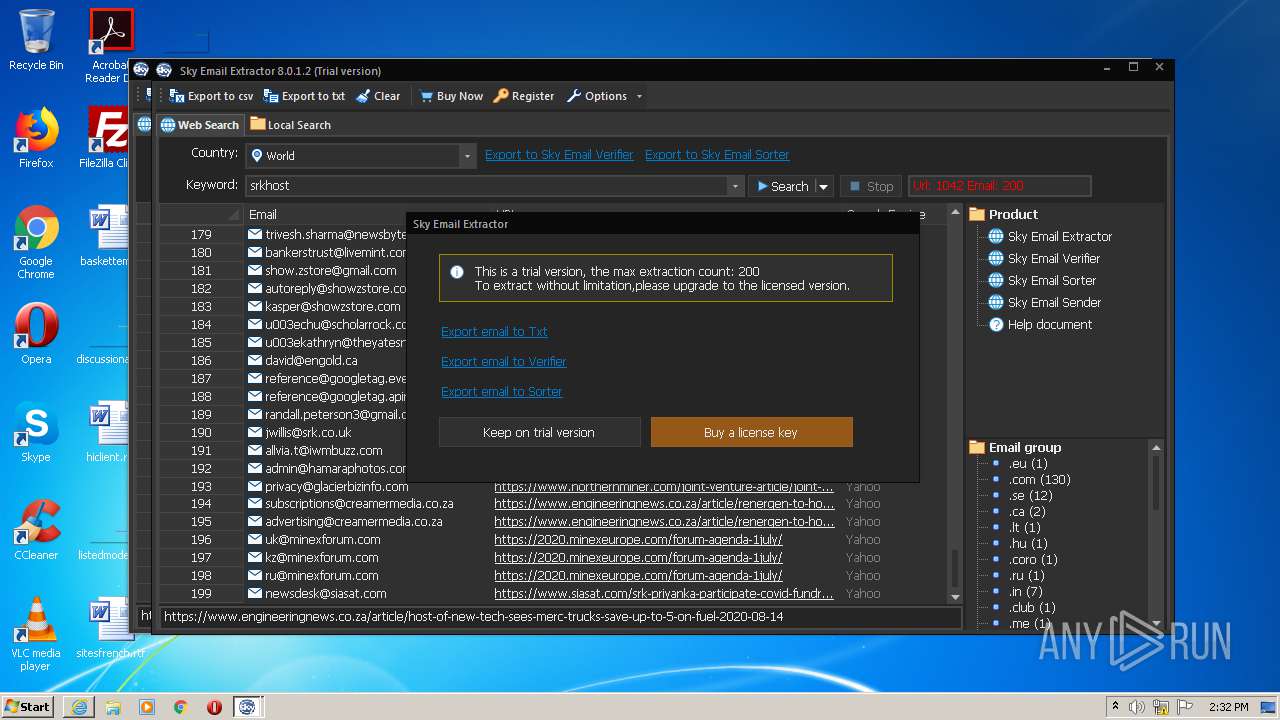The width and height of the screenshot is (1280, 720).
Task: Click the Register key button
Action: (523, 96)
